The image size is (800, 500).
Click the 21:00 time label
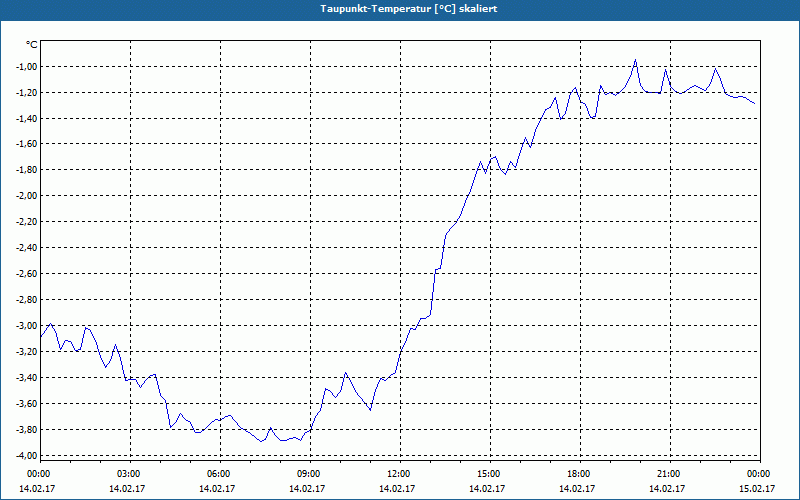667,474
